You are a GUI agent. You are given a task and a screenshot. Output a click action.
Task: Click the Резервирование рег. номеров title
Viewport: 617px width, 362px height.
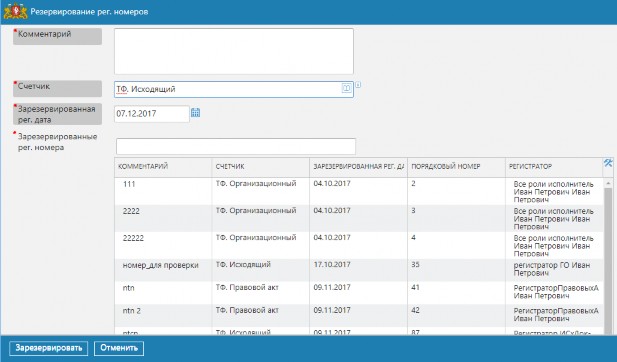tap(89, 12)
